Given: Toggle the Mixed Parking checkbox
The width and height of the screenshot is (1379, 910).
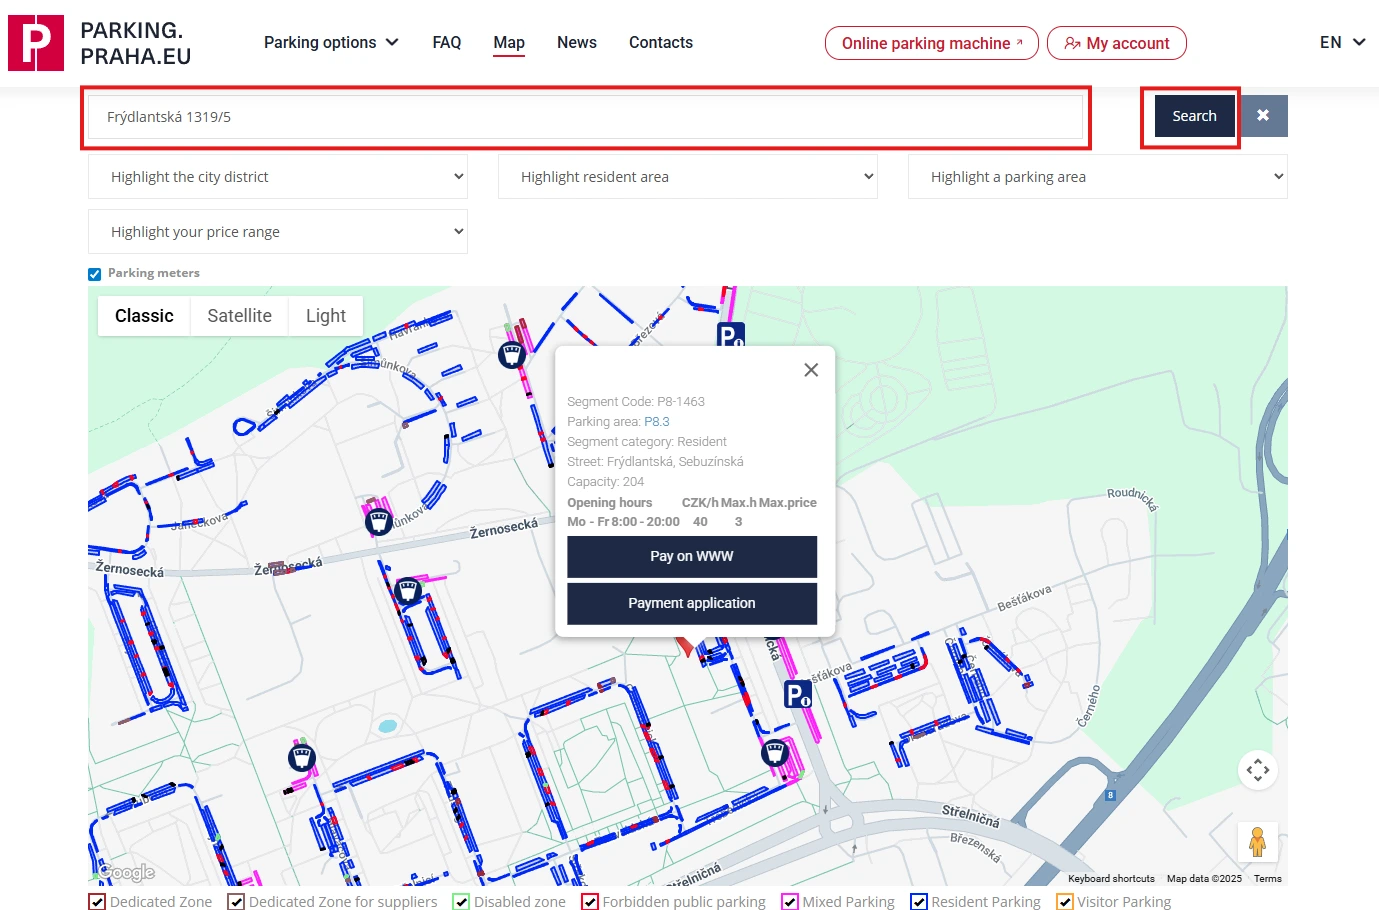Looking at the screenshot, I should (x=790, y=902).
